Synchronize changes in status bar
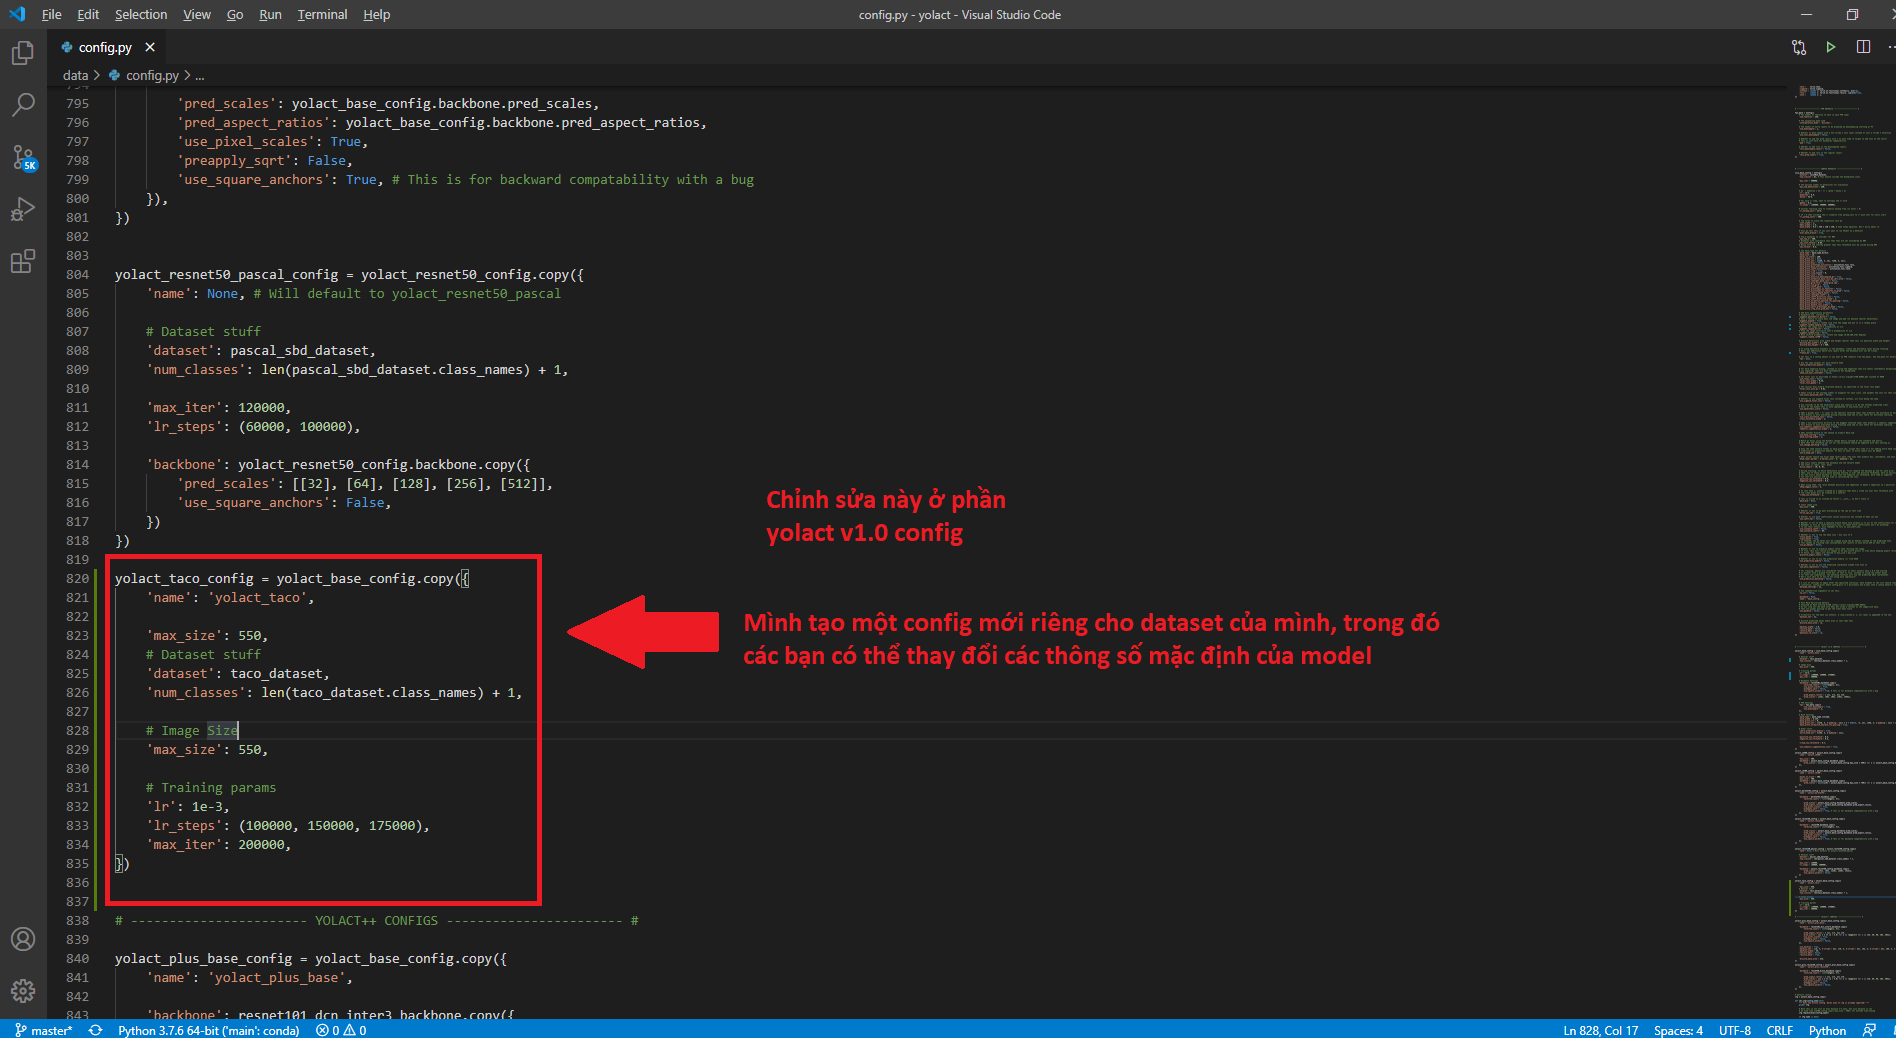The width and height of the screenshot is (1896, 1038). tap(95, 1030)
